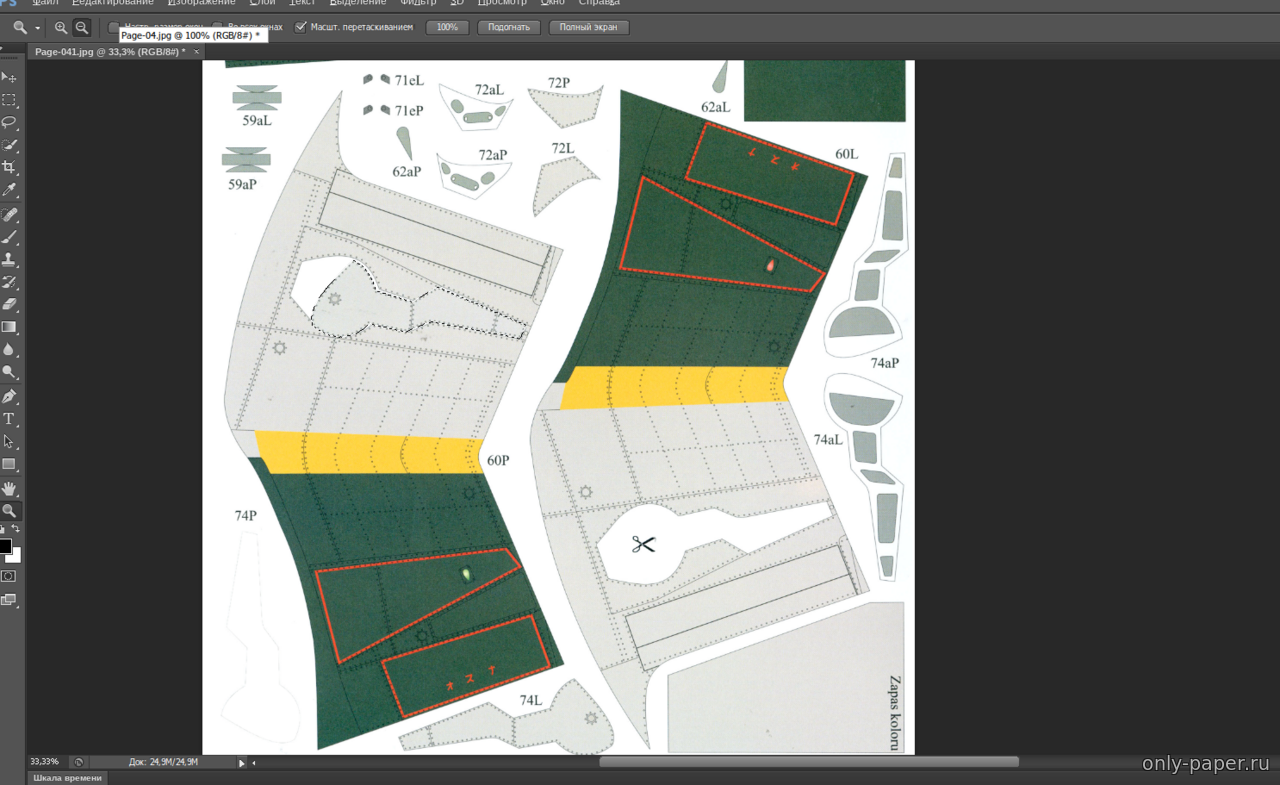Viewport: 1280px width, 785px height.
Task: Open the Zoom tool preset dropdown arrow
Action: pos(38,28)
